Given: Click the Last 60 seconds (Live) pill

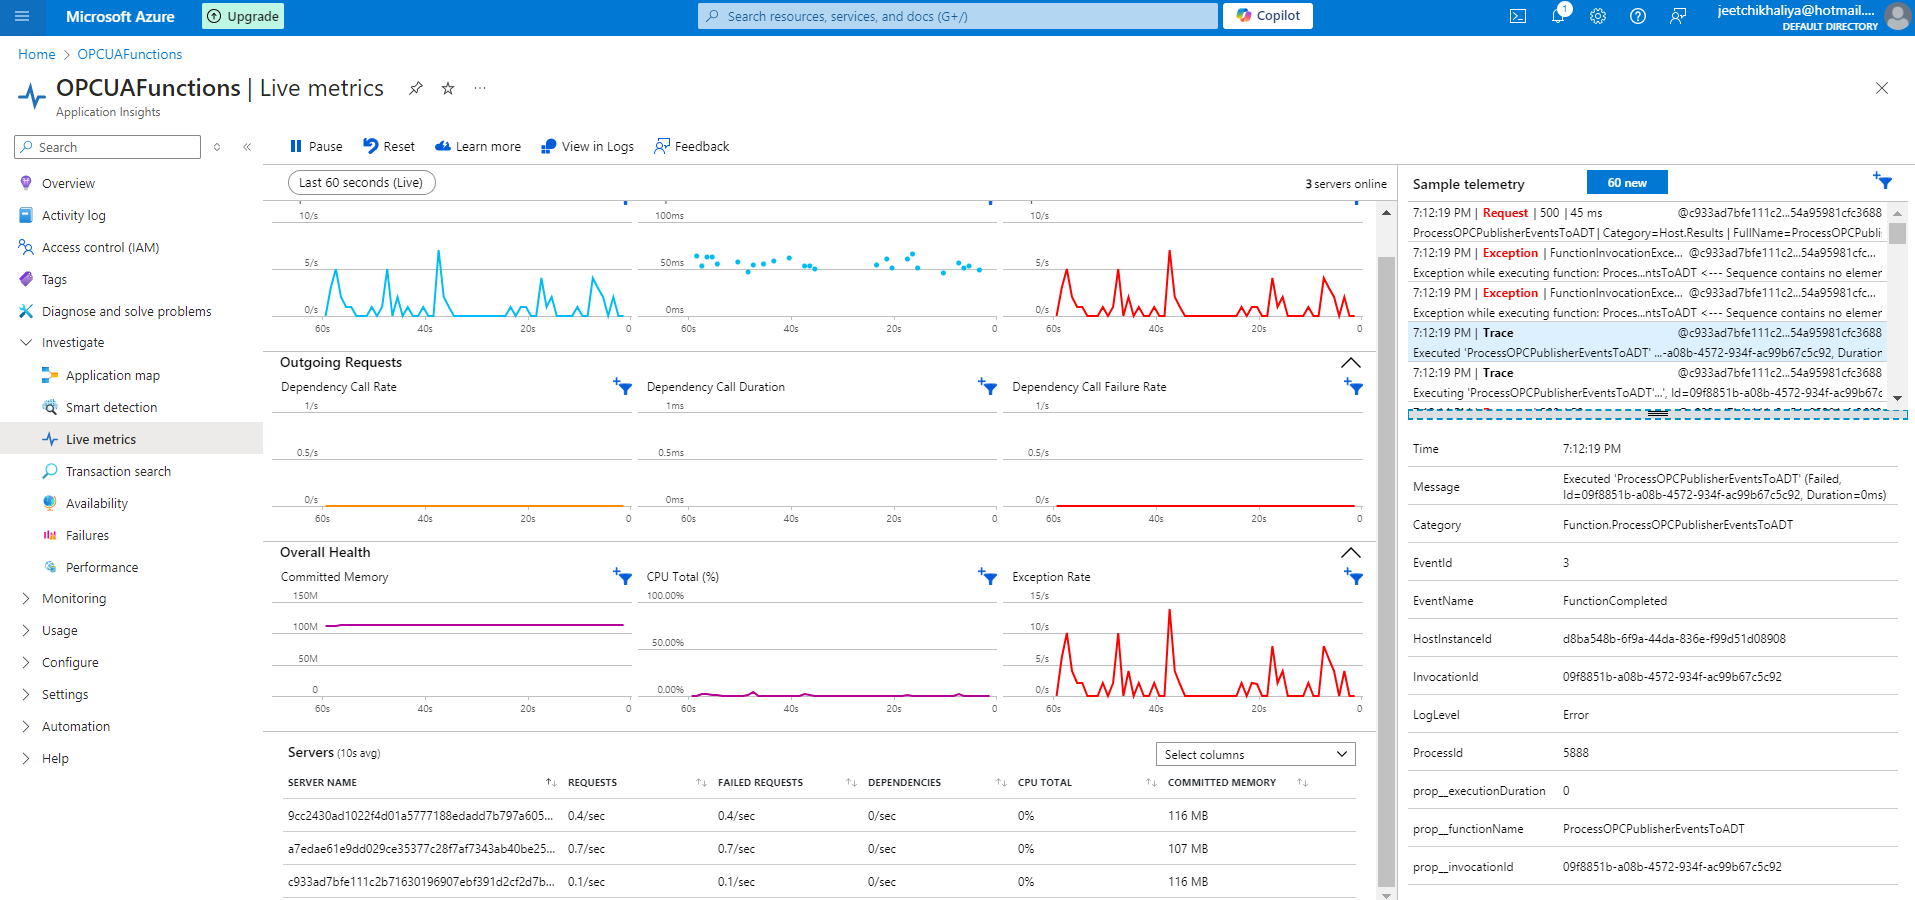Looking at the screenshot, I should (x=361, y=182).
